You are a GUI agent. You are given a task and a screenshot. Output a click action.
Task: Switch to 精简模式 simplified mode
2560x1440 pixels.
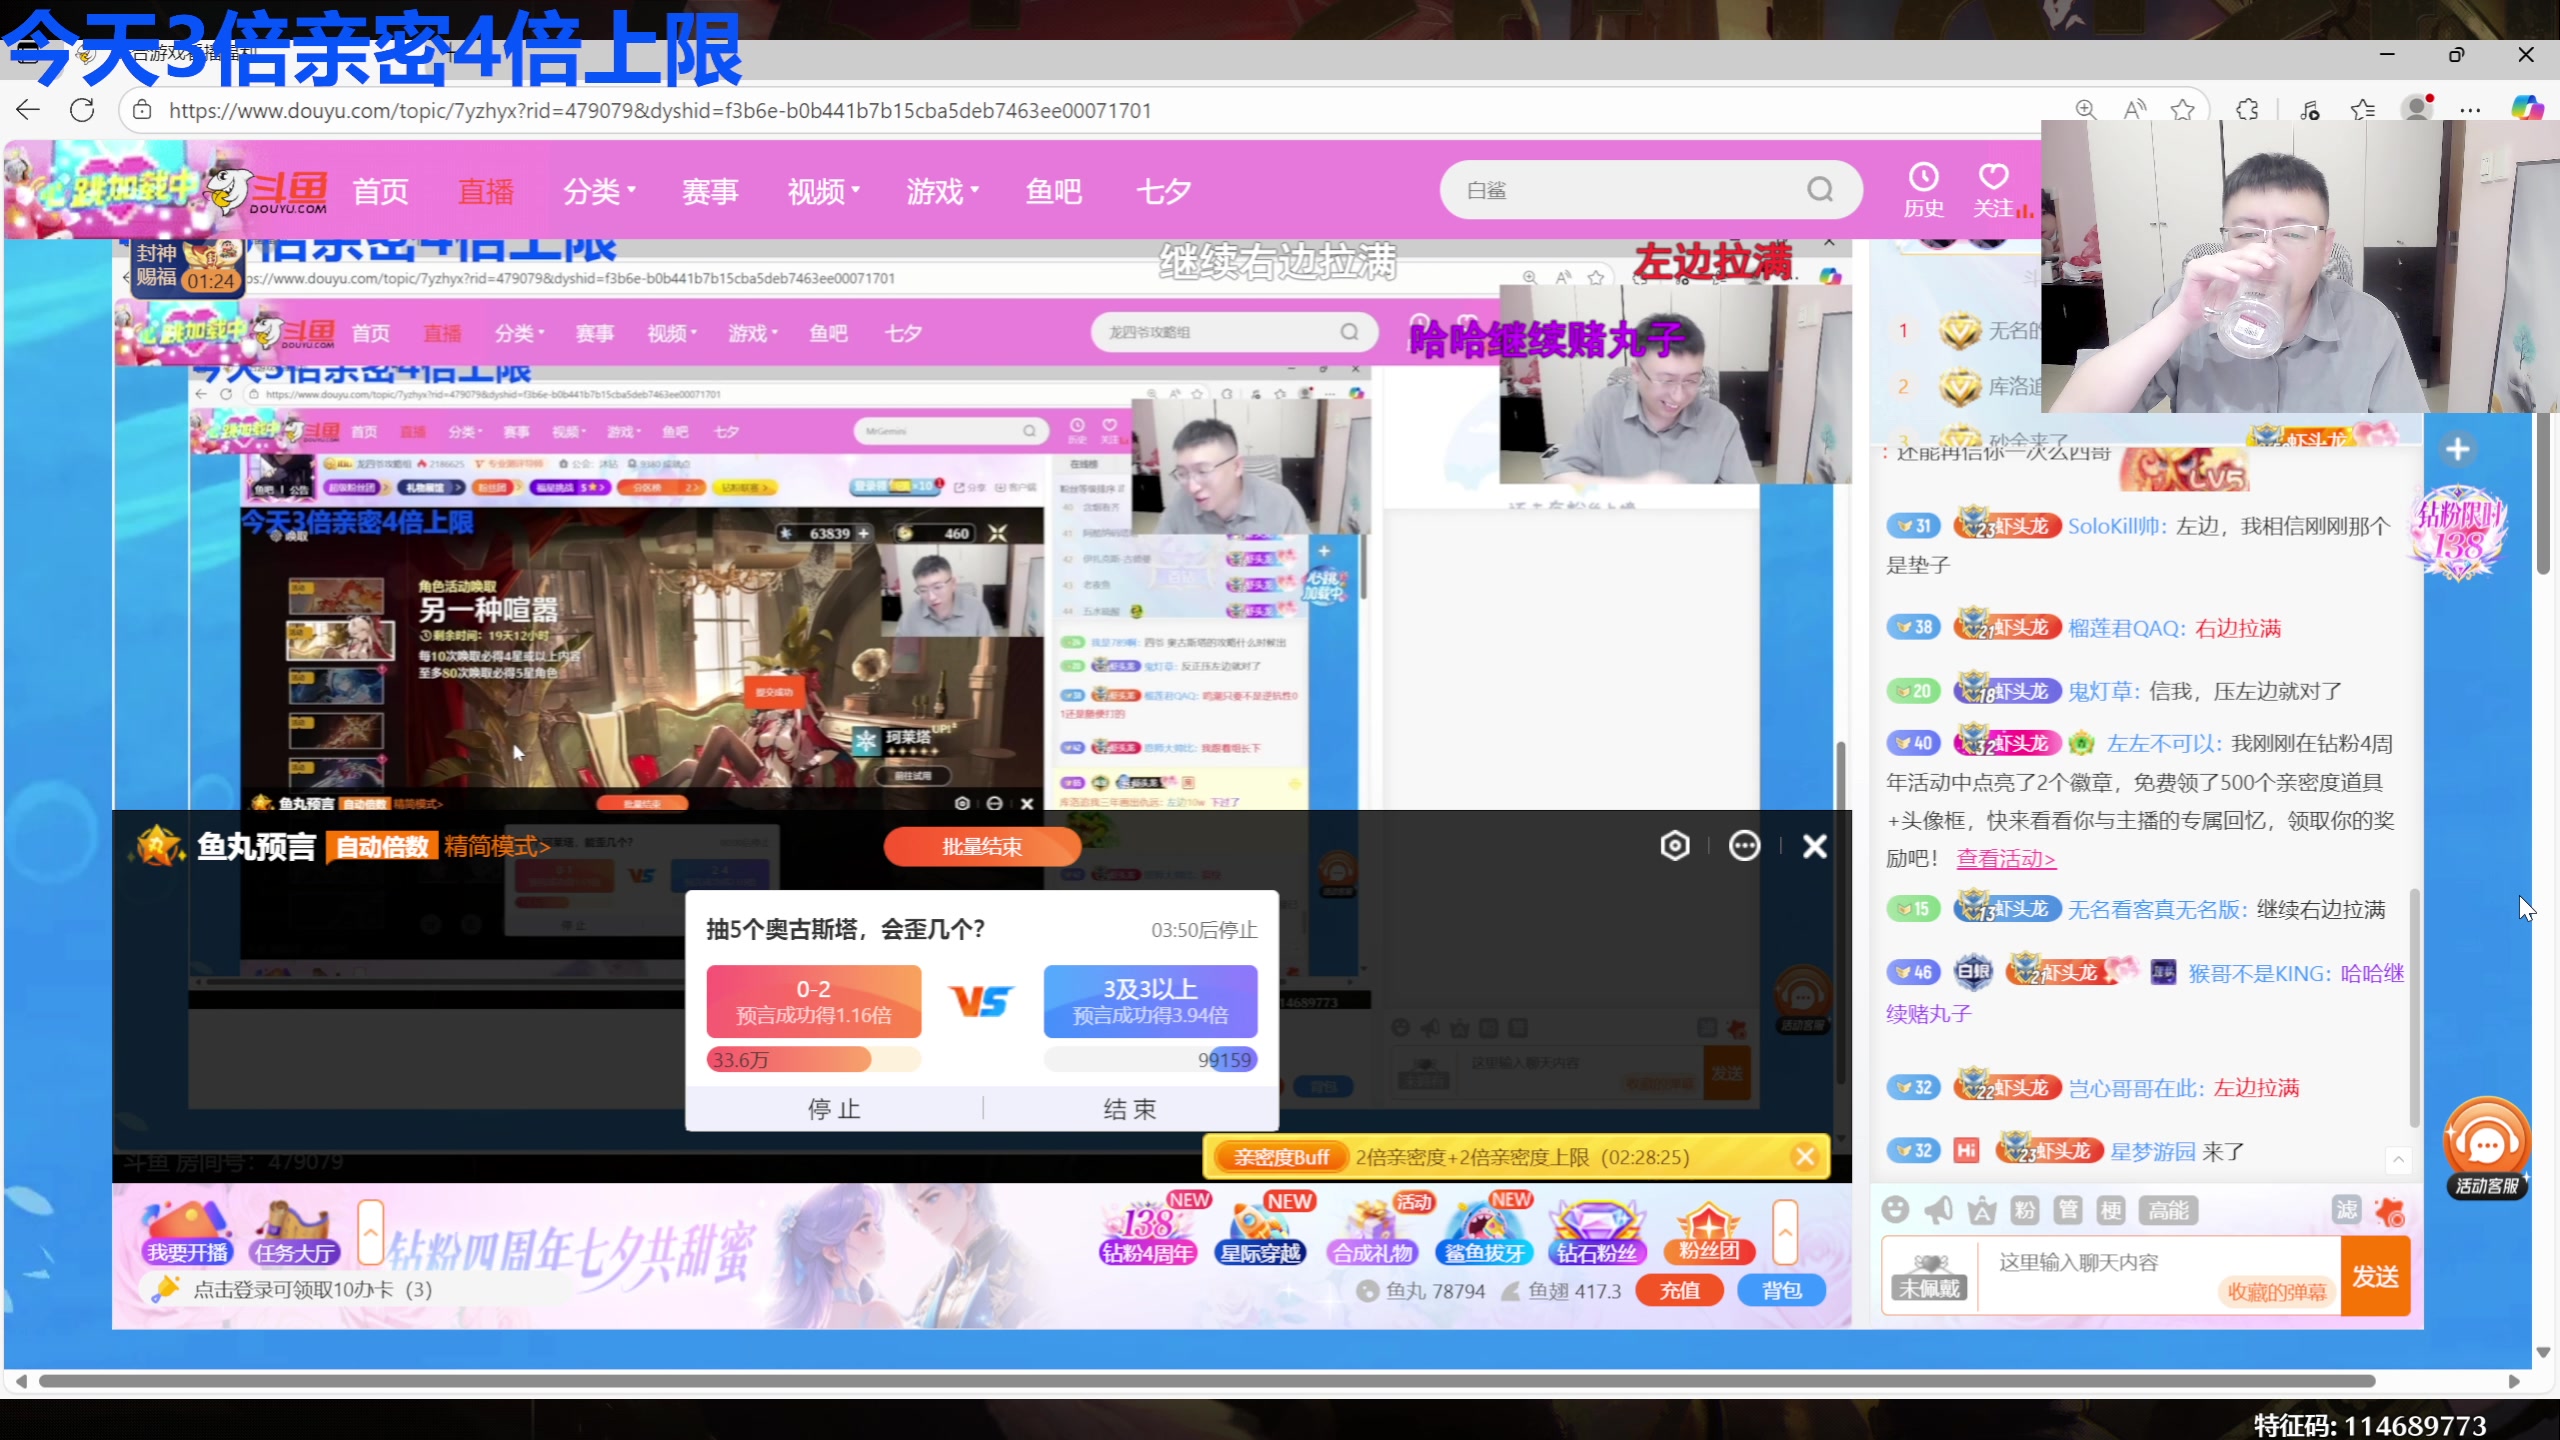point(497,847)
